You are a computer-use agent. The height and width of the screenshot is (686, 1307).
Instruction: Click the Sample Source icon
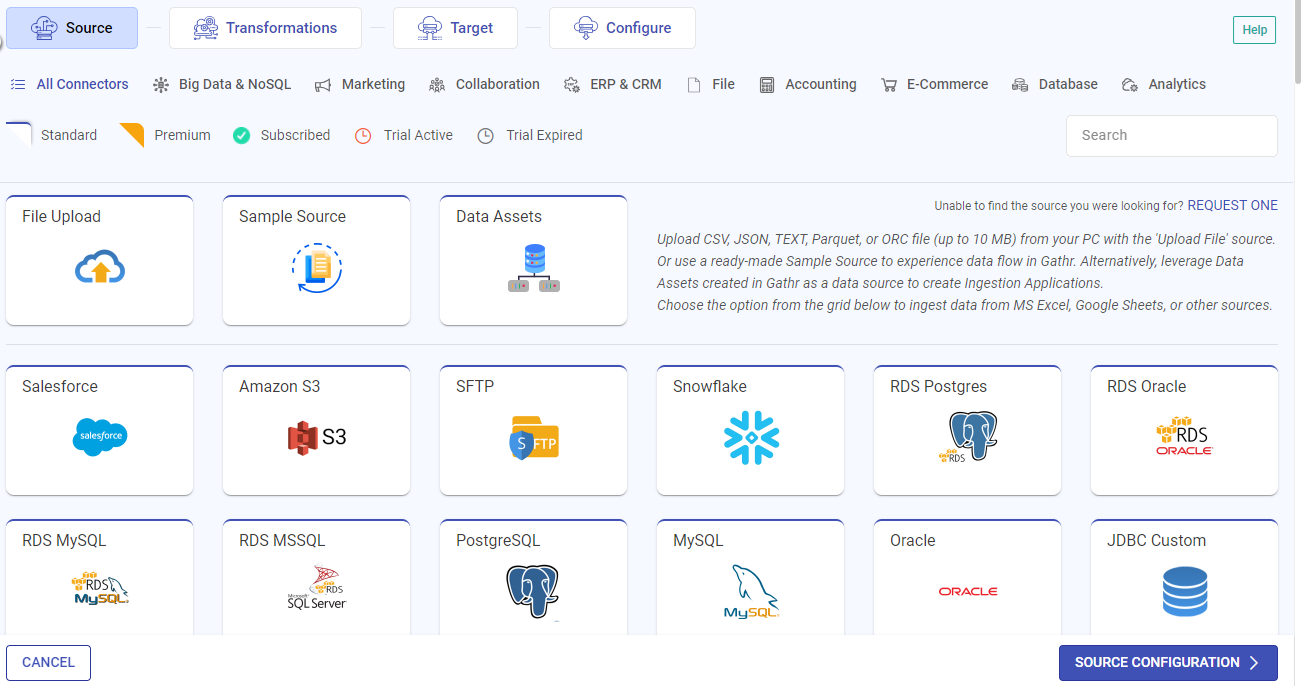[316, 267]
